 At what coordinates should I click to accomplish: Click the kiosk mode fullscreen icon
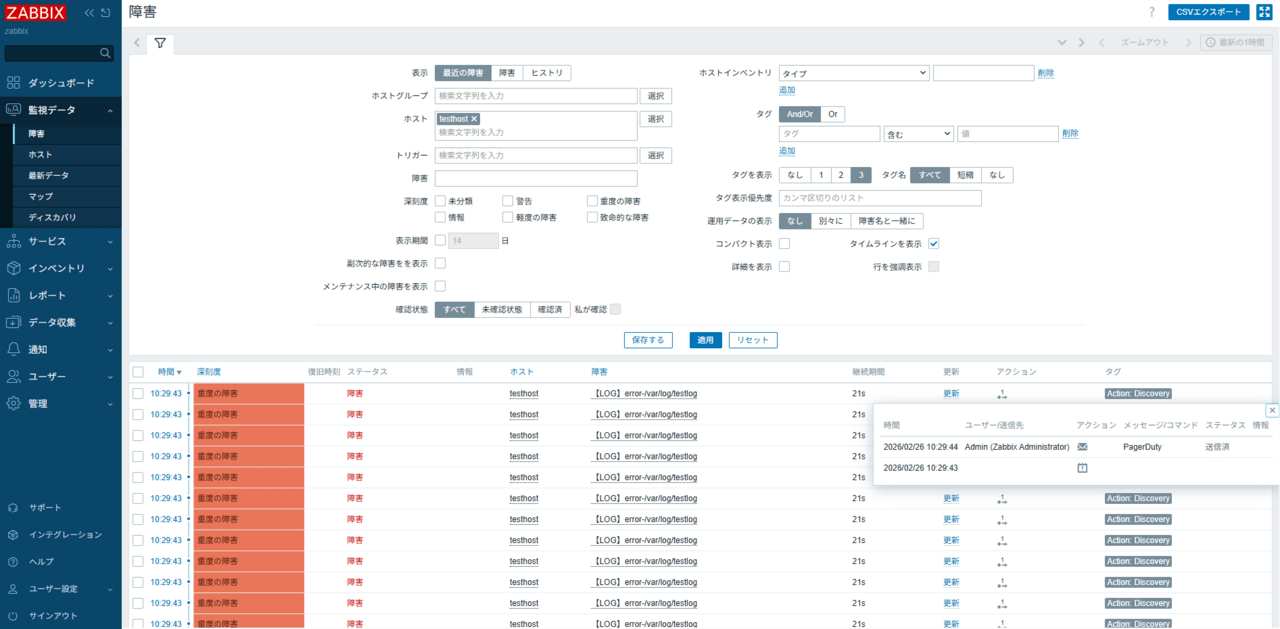point(1263,12)
